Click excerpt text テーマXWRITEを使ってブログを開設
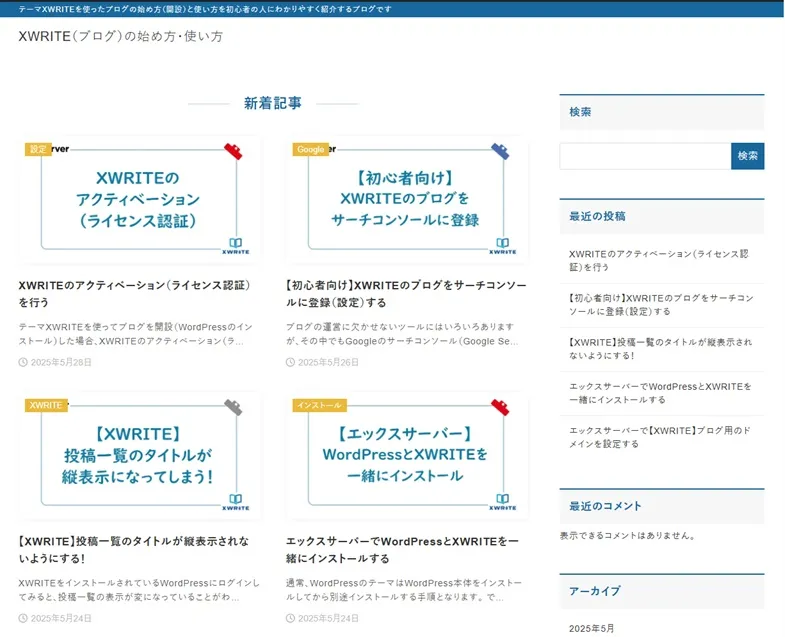The image size is (785, 637). [136, 334]
